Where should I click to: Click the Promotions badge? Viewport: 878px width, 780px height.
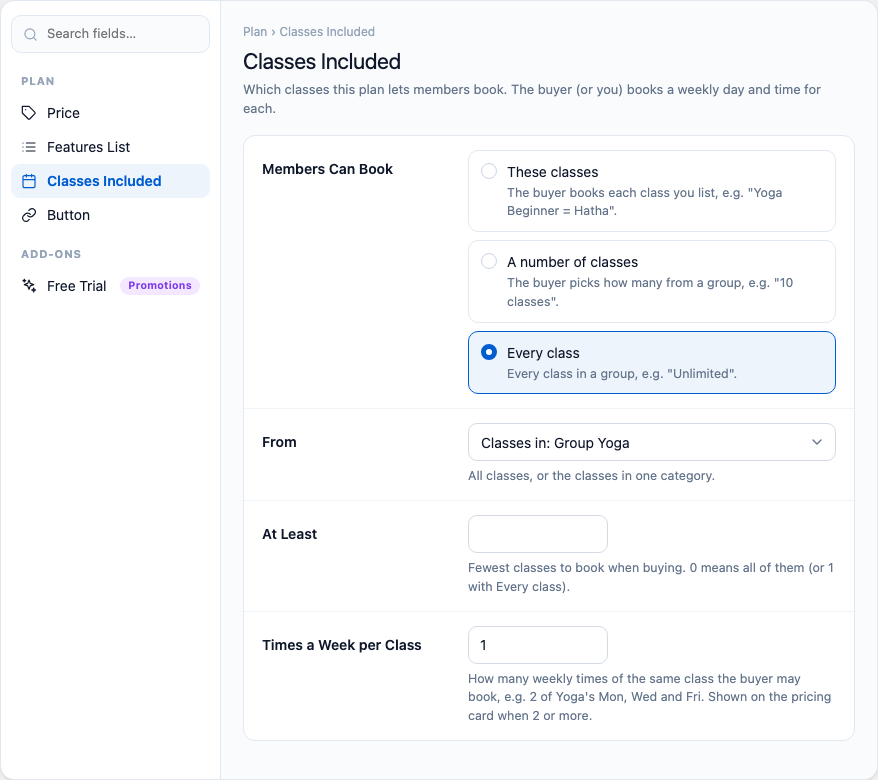click(160, 286)
